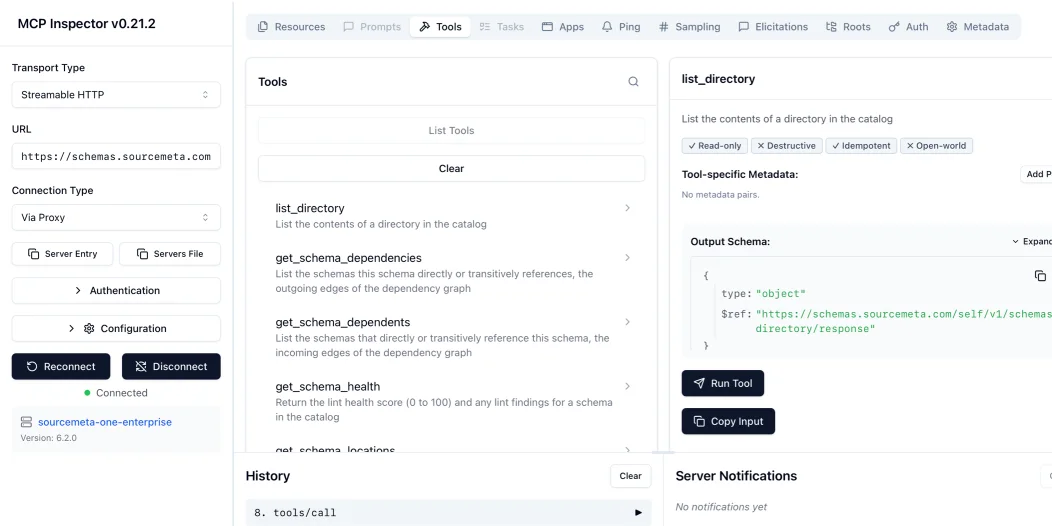Toggle the Idempotent annotation badge
Viewport: 1052px width, 526px height.
[861, 146]
